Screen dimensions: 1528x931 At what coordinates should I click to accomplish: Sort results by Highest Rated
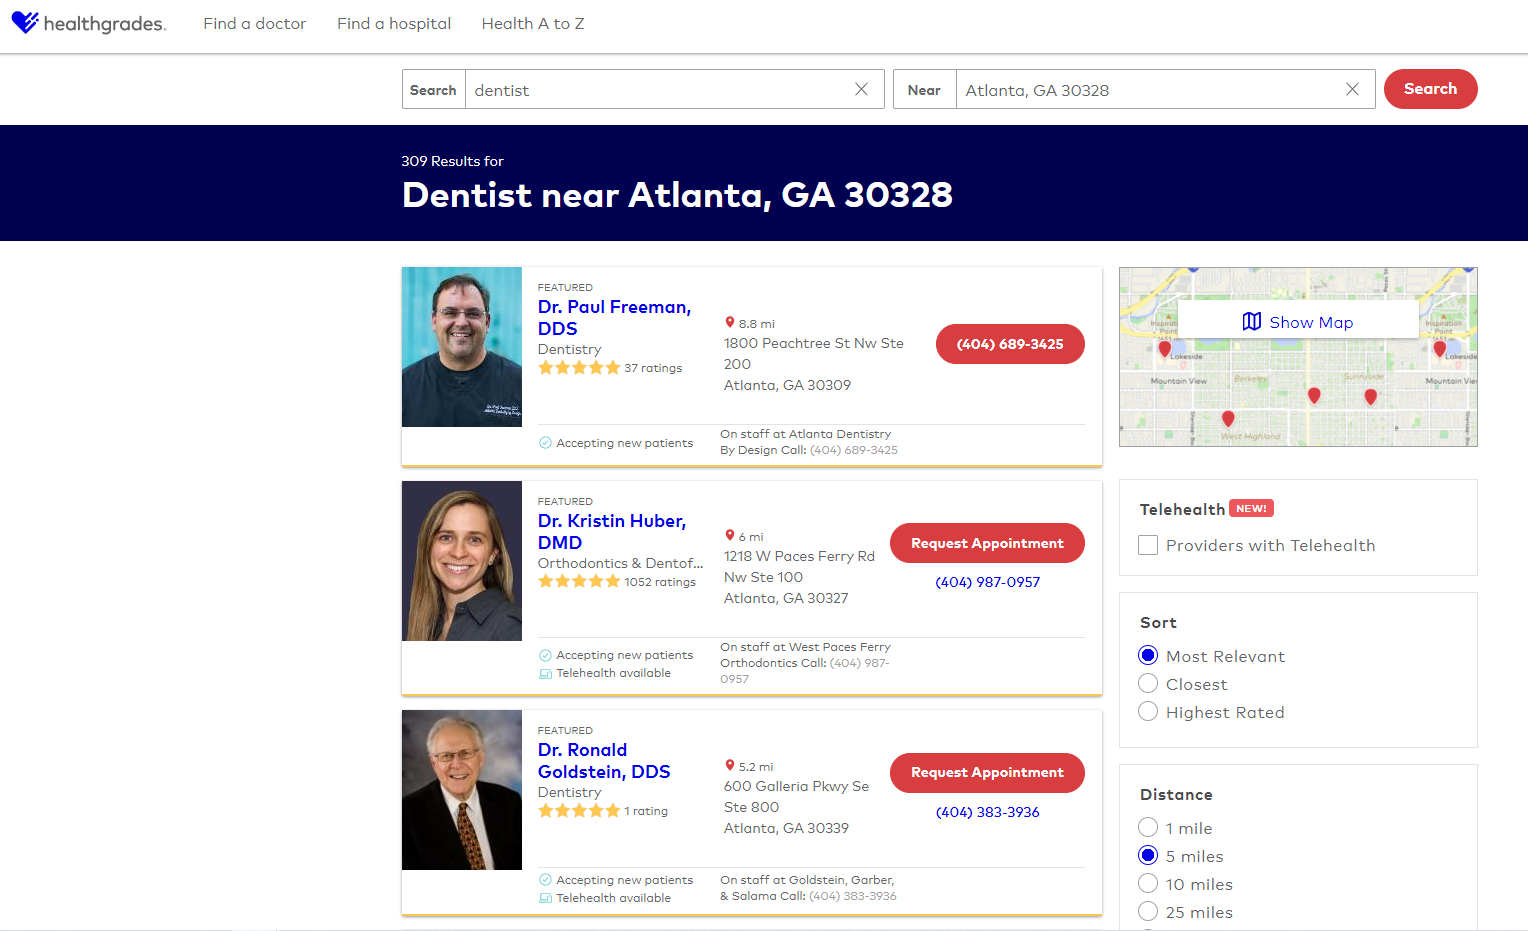[1148, 711]
